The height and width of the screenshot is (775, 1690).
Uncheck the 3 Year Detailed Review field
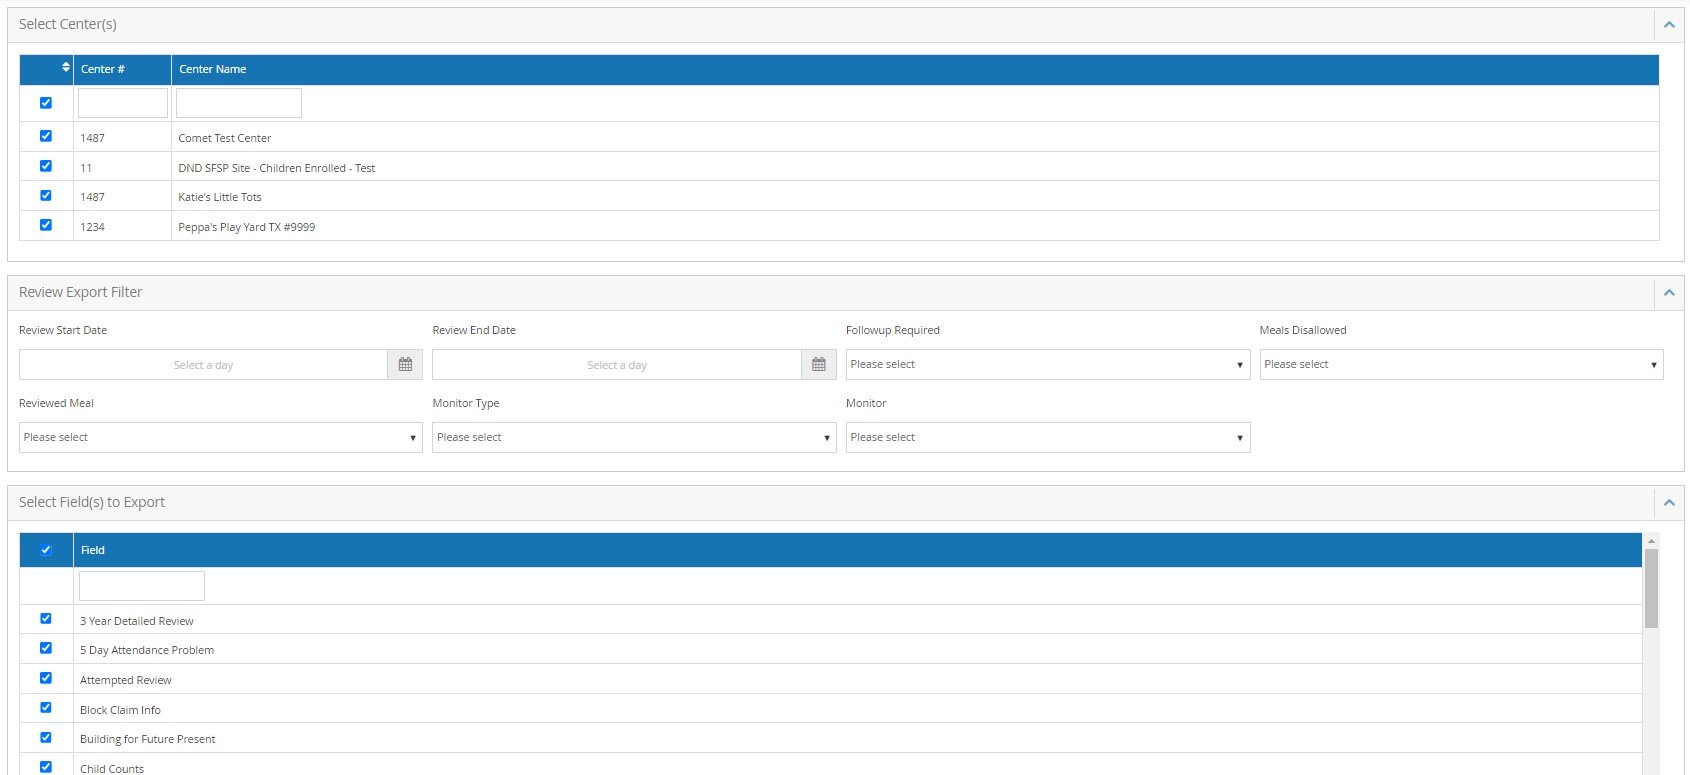[x=46, y=619]
